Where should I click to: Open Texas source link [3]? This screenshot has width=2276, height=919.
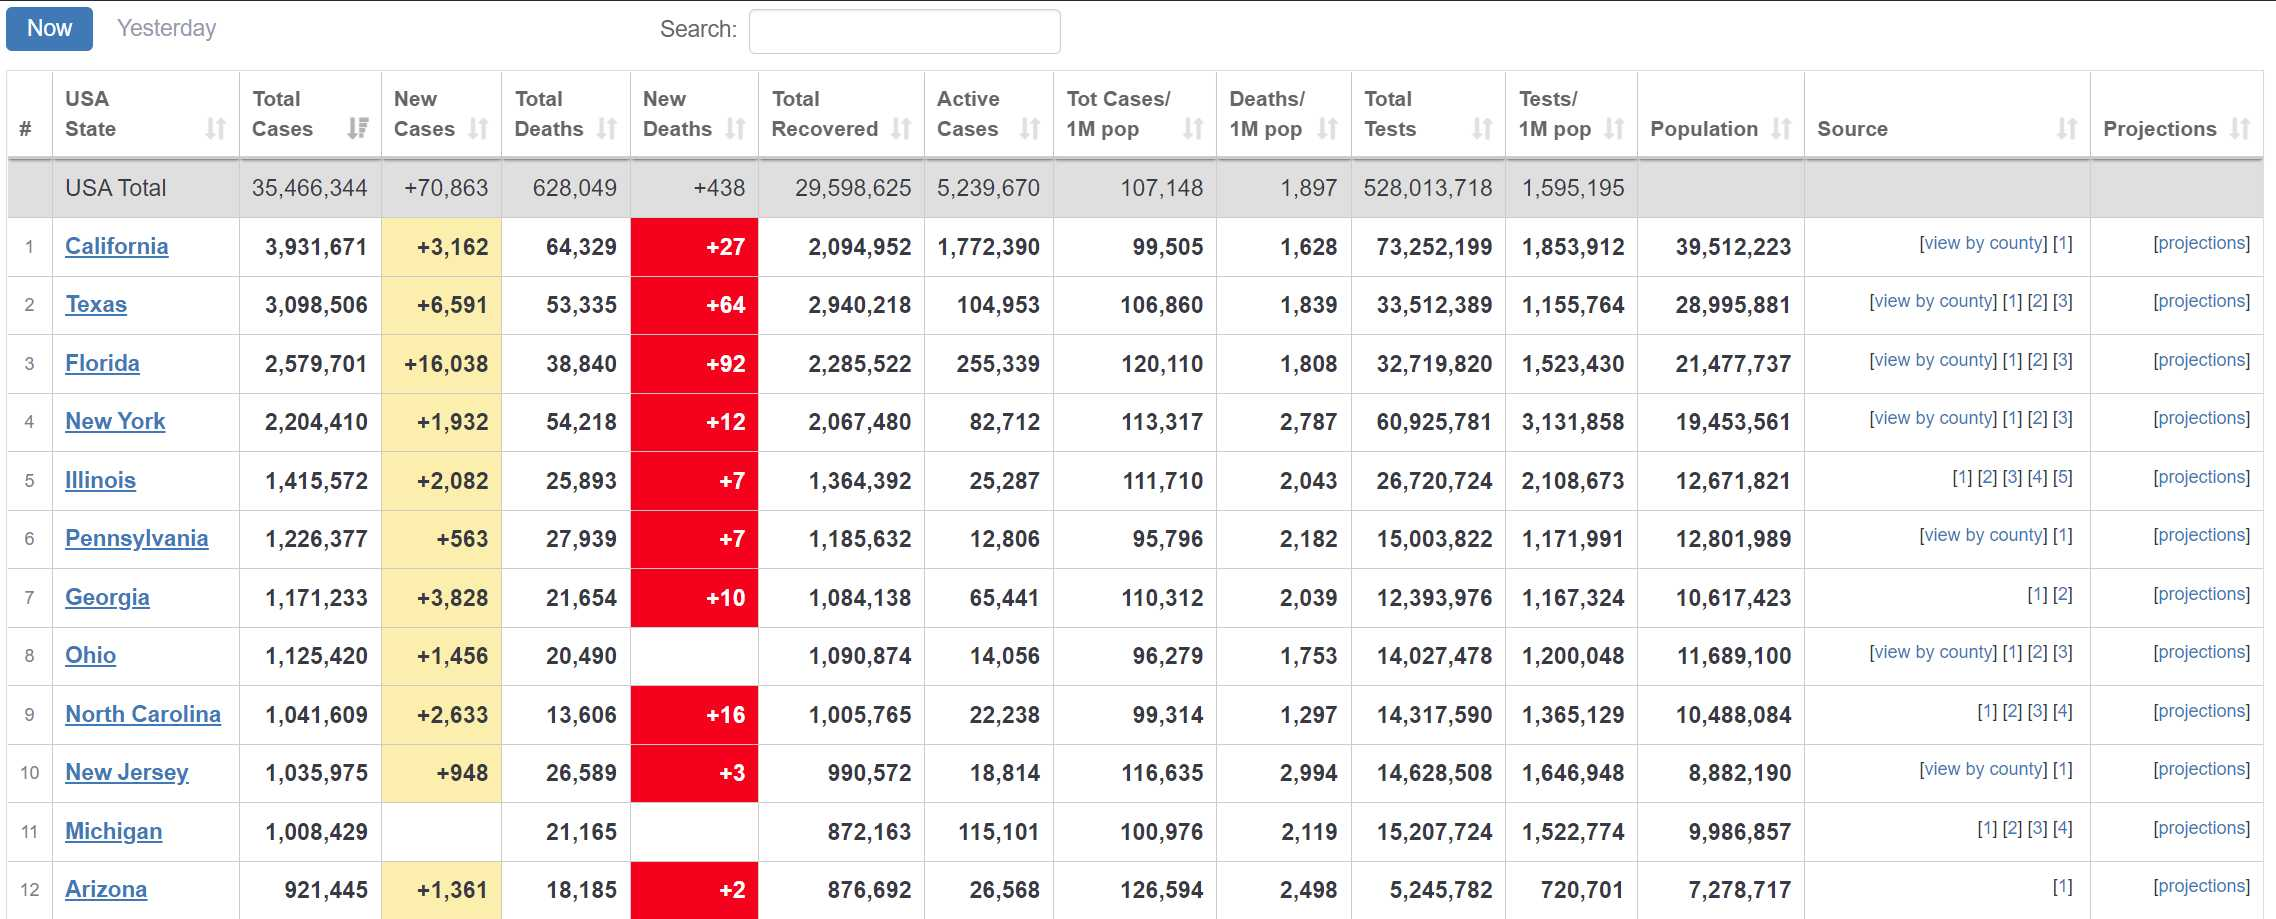tap(2063, 301)
